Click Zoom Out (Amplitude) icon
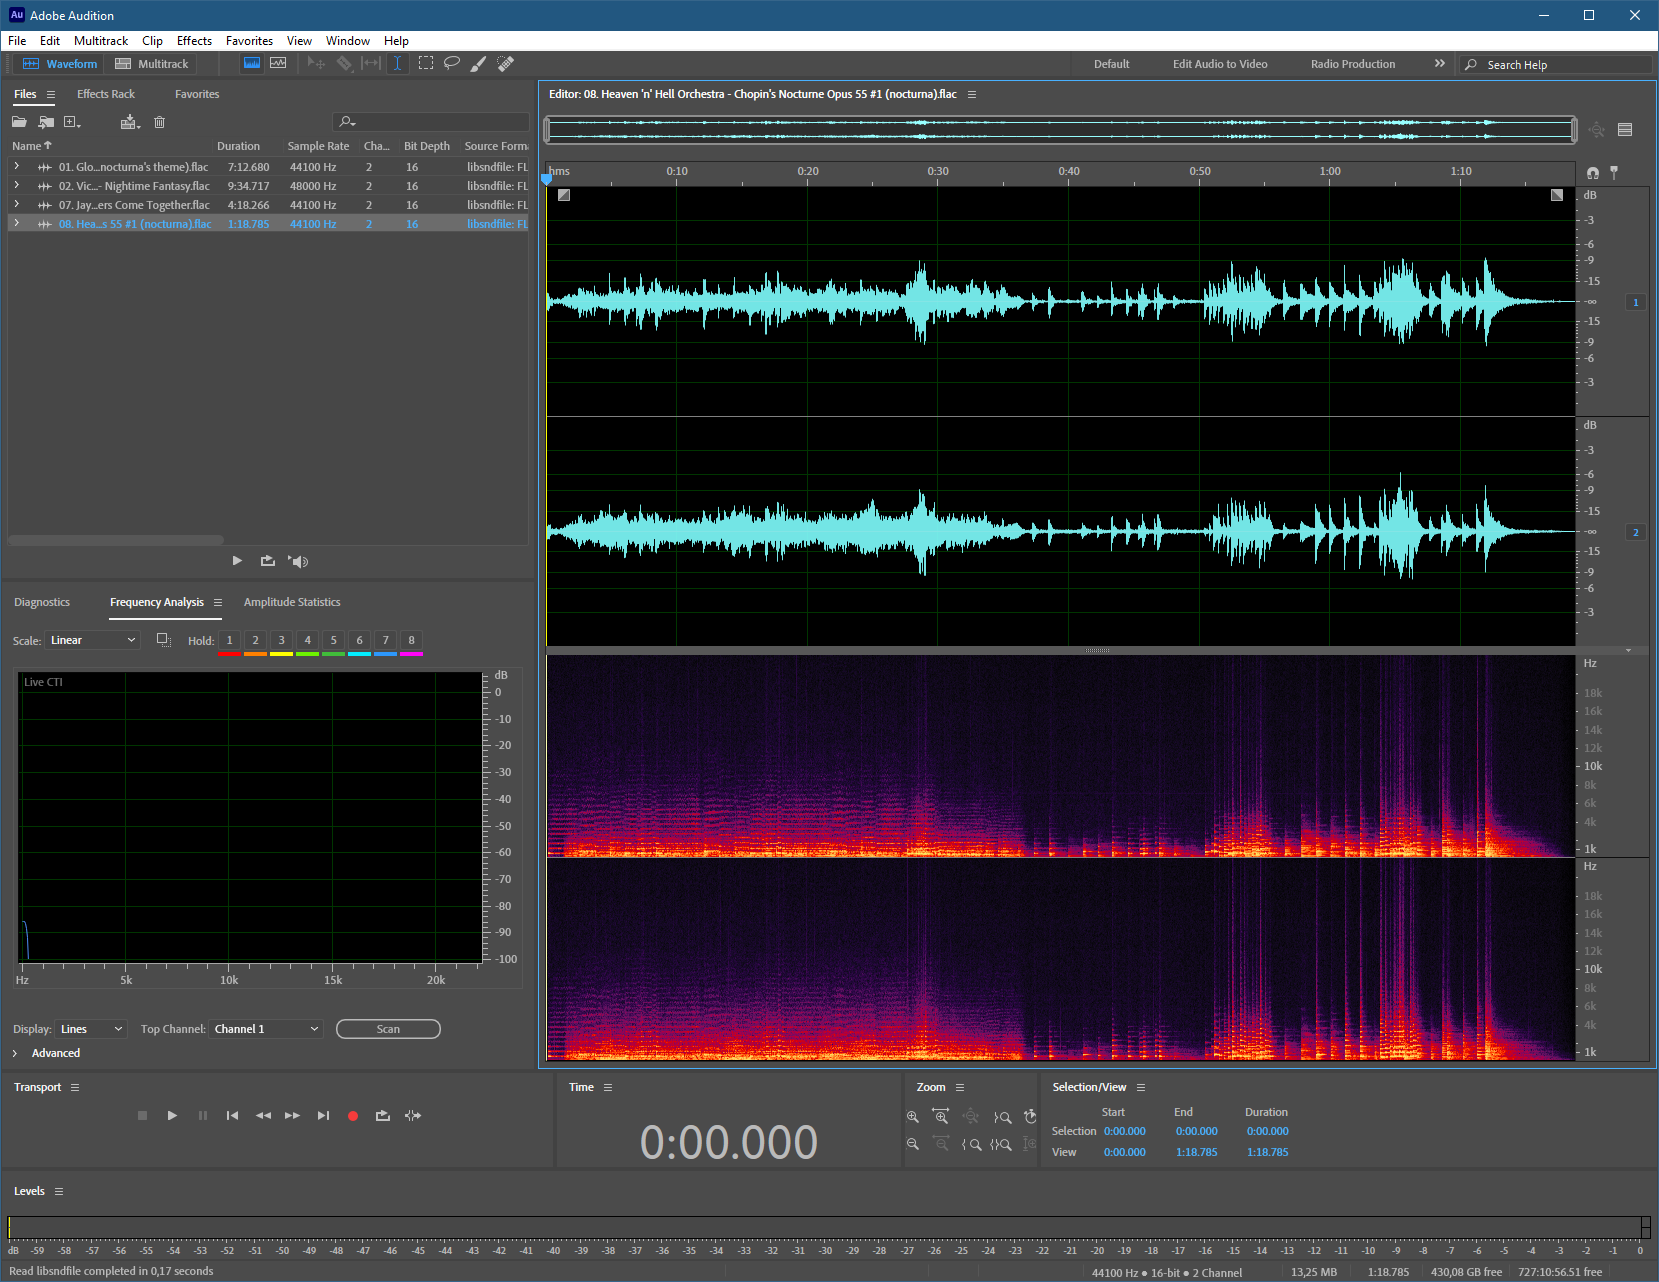Viewport: 1659px width, 1282px height. 913,1144
